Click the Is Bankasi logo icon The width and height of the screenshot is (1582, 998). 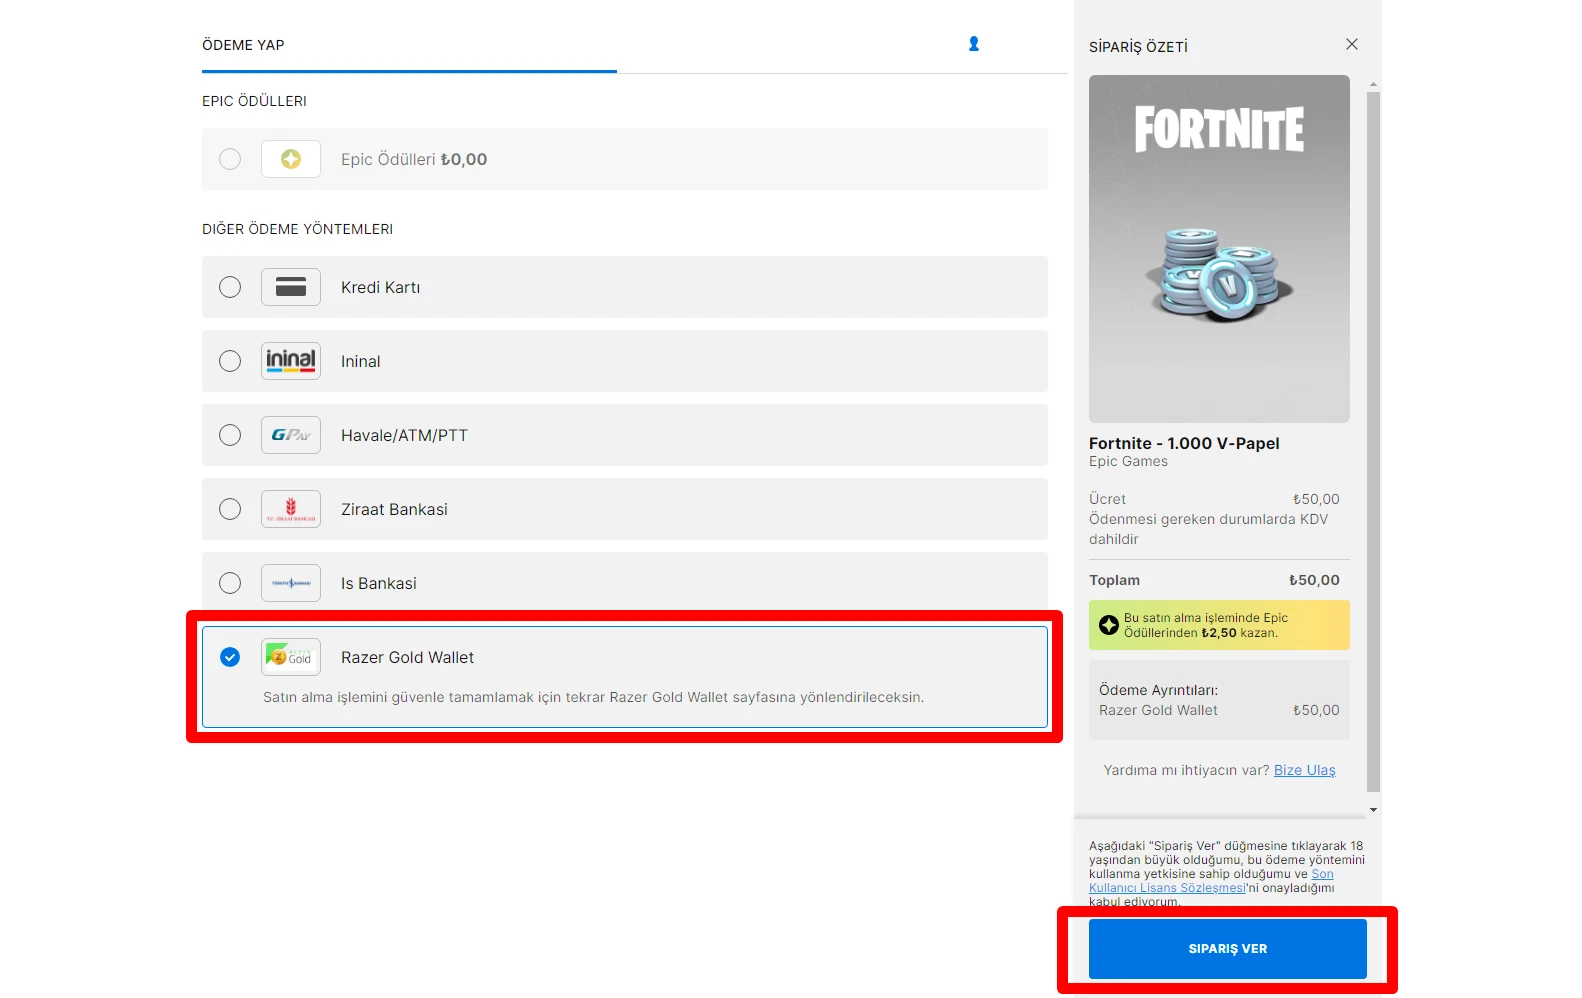291,583
